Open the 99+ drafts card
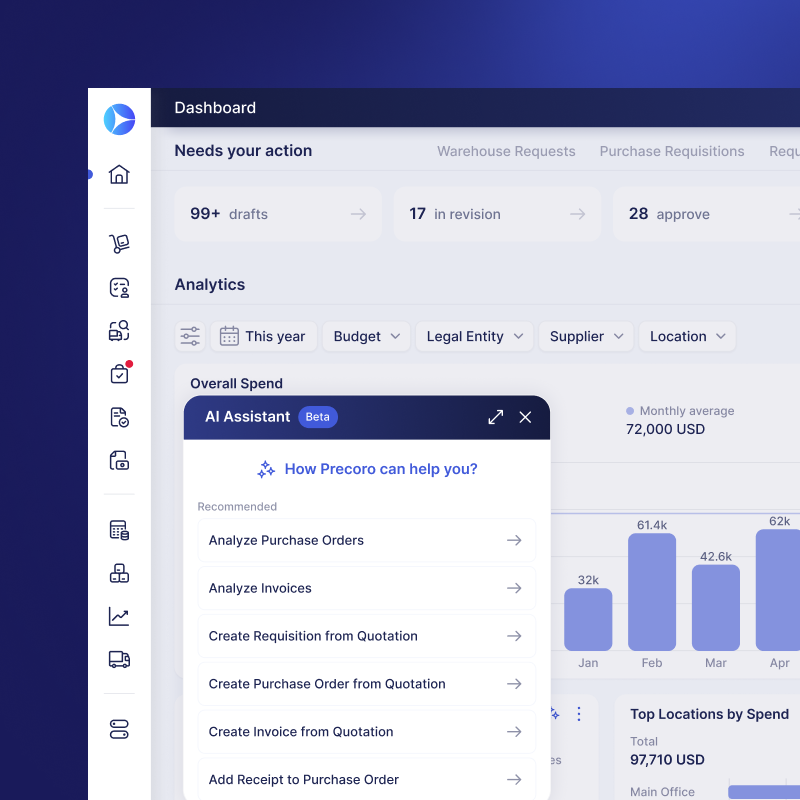 point(278,214)
